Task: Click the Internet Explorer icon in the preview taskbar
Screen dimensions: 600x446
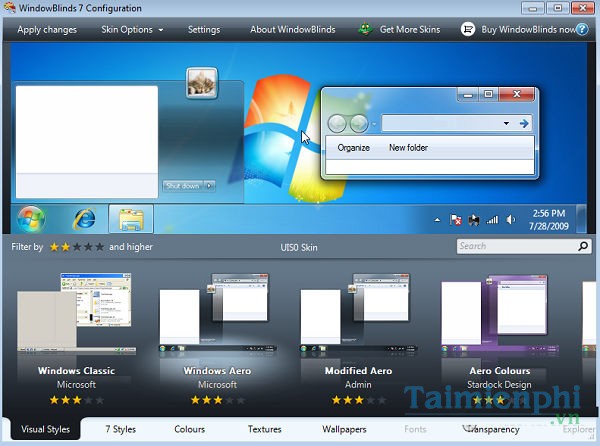Action: pos(84,219)
